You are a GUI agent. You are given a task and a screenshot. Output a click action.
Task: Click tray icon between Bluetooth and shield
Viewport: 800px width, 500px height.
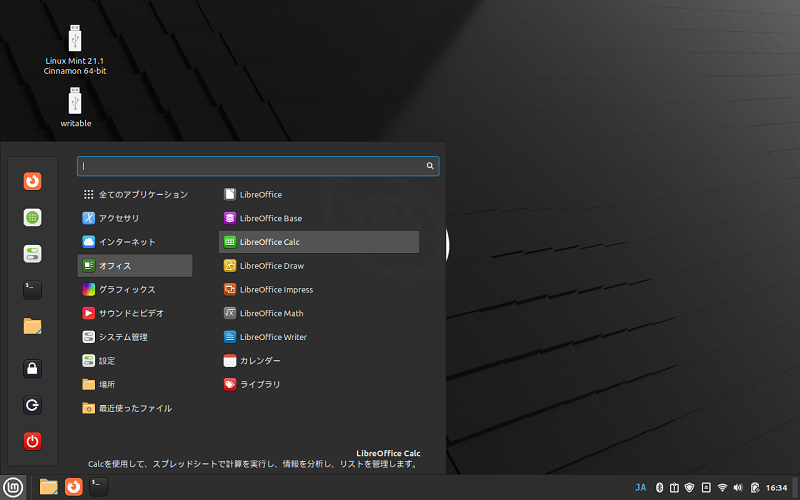pos(674,488)
